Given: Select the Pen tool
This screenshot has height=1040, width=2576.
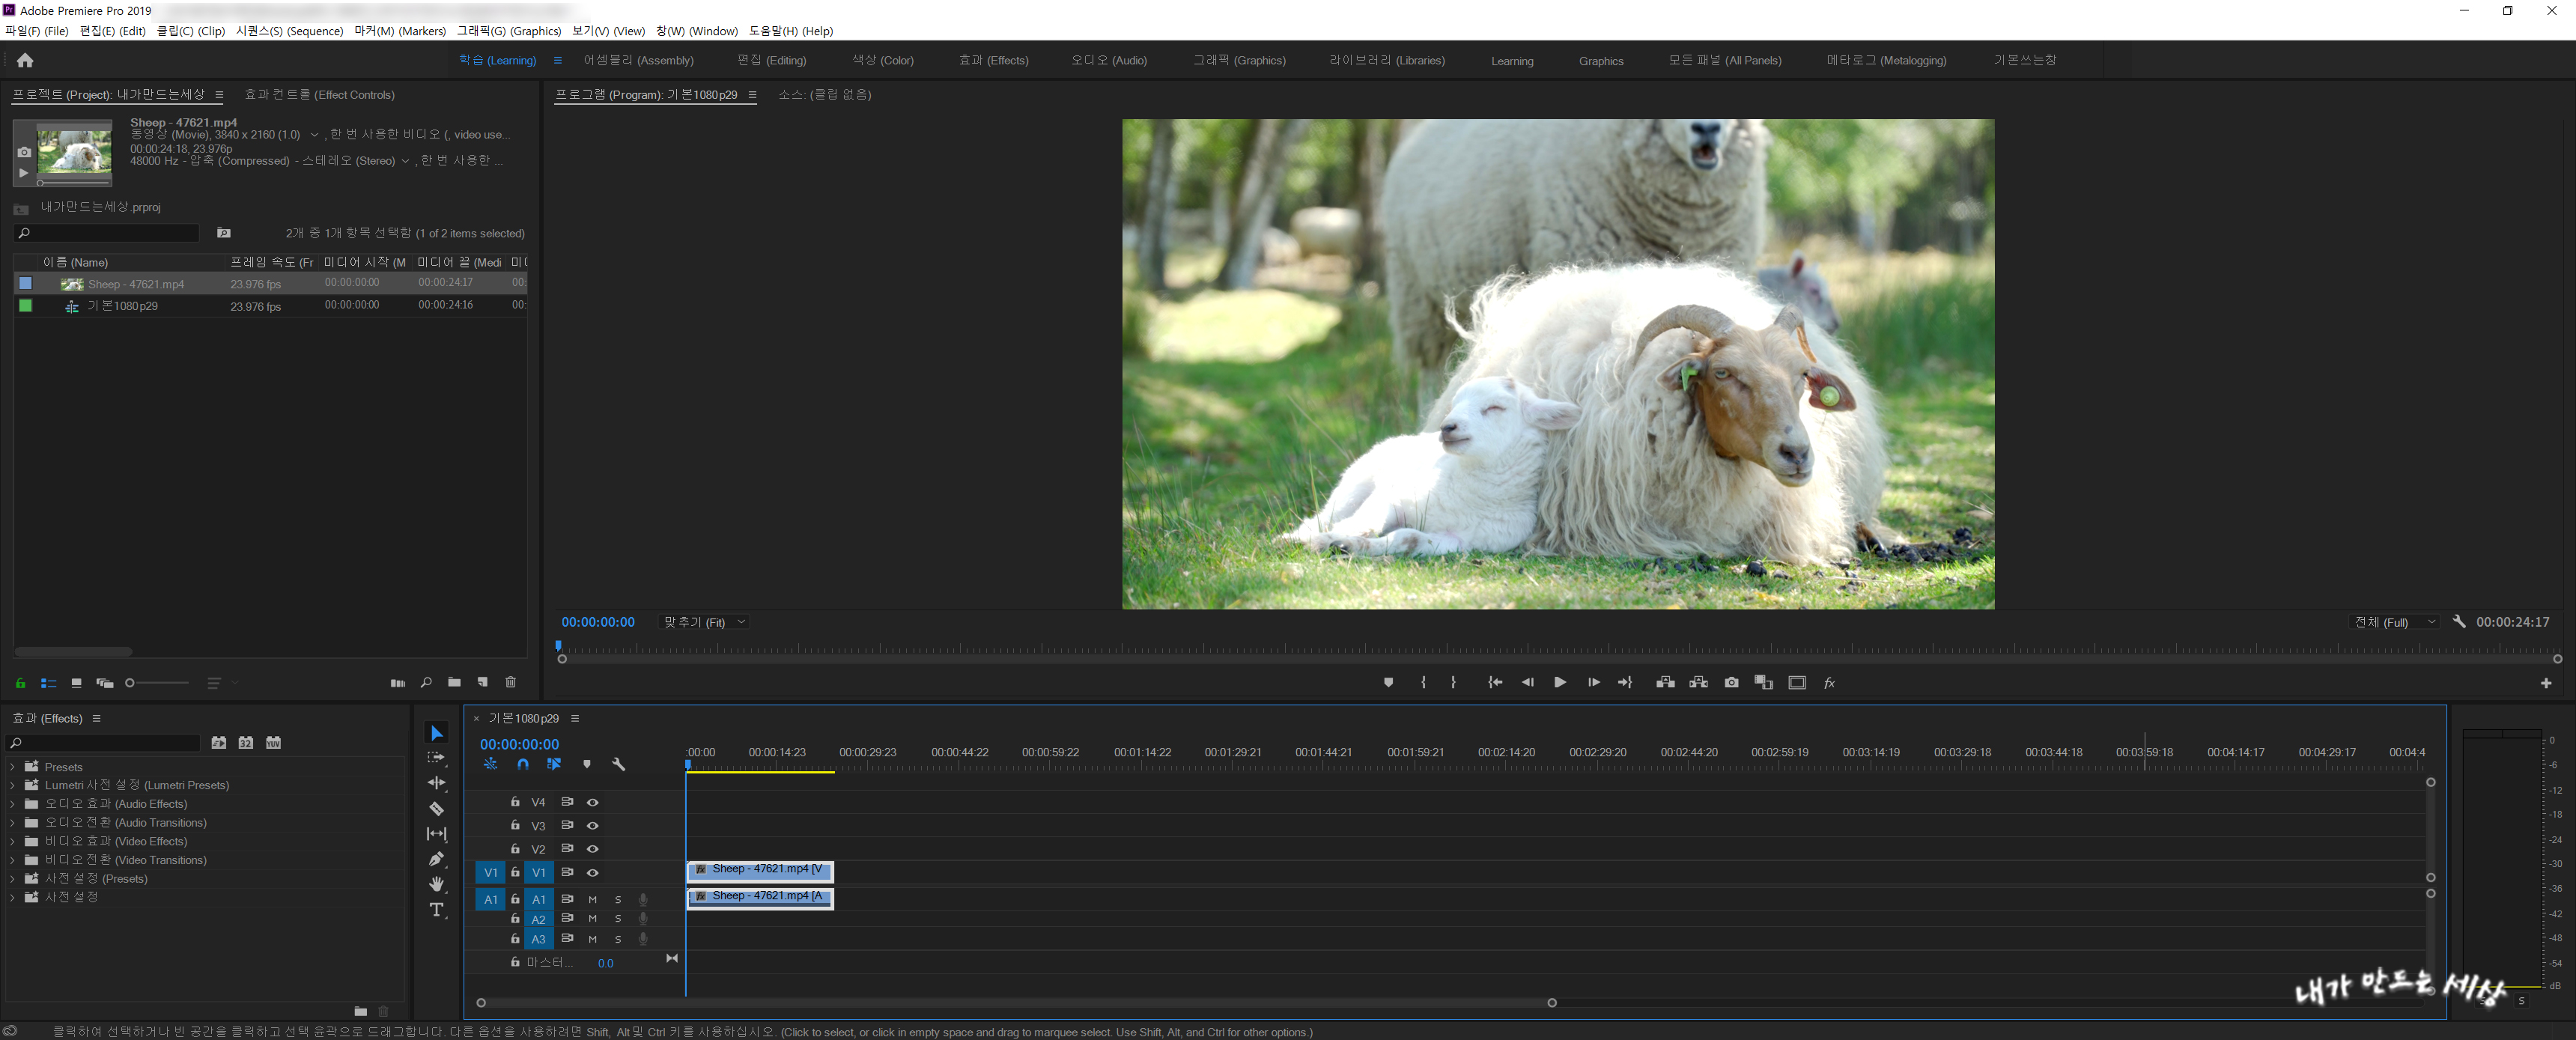Looking at the screenshot, I should (x=436, y=859).
